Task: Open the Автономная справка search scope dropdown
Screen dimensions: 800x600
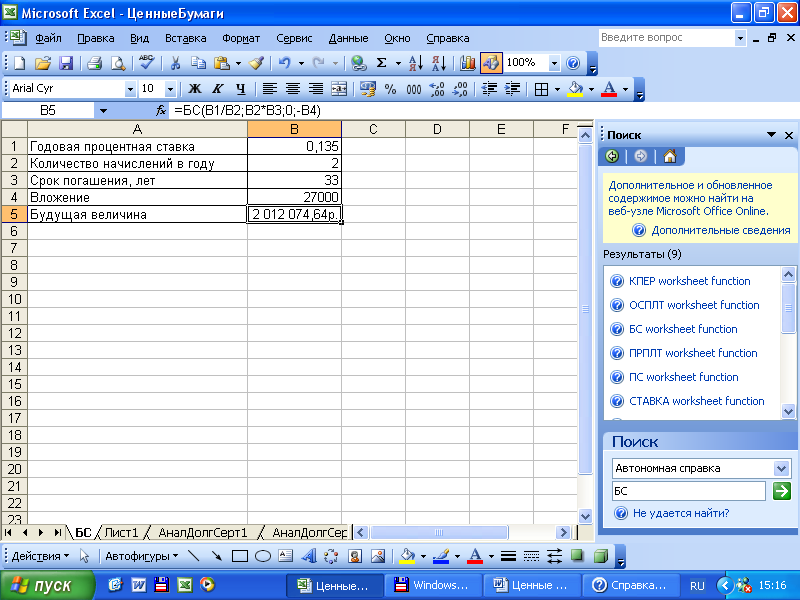Action: point(781,468)
